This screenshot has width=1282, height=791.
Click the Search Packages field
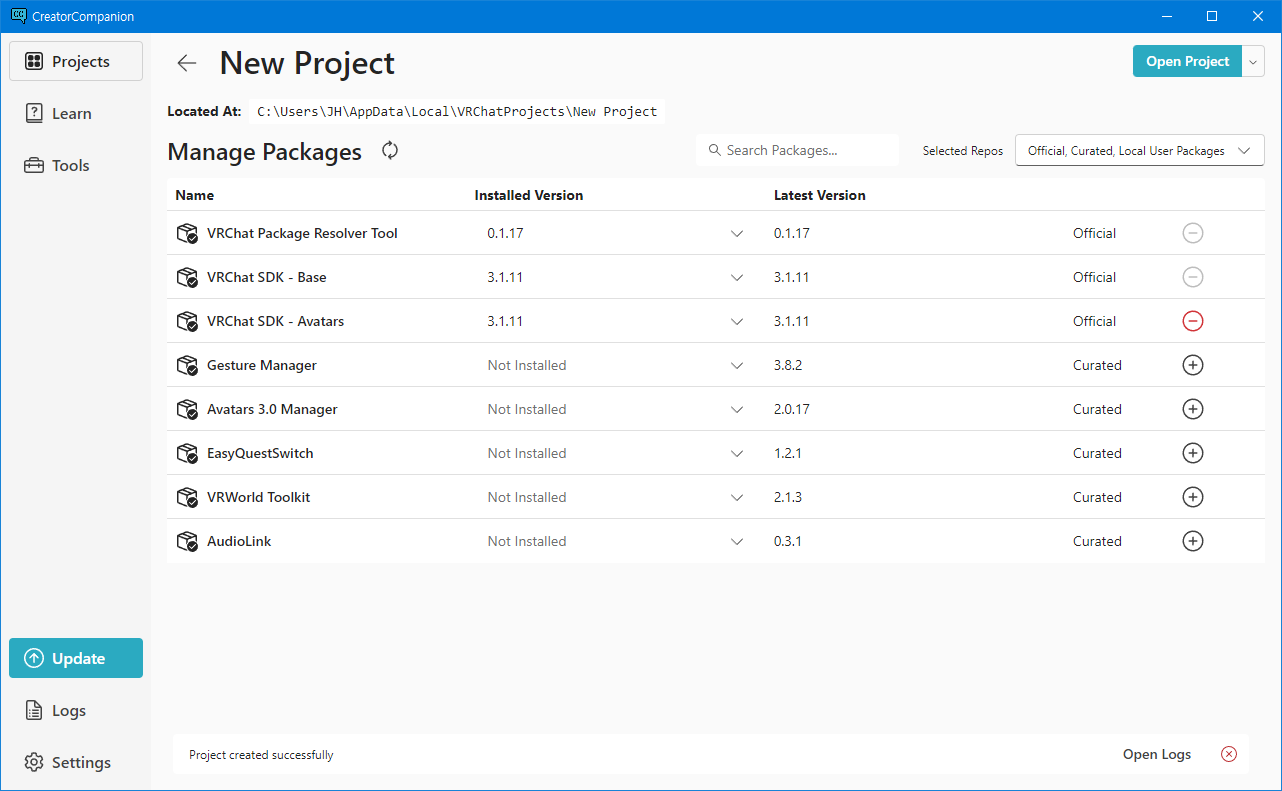tap(797, 150)
